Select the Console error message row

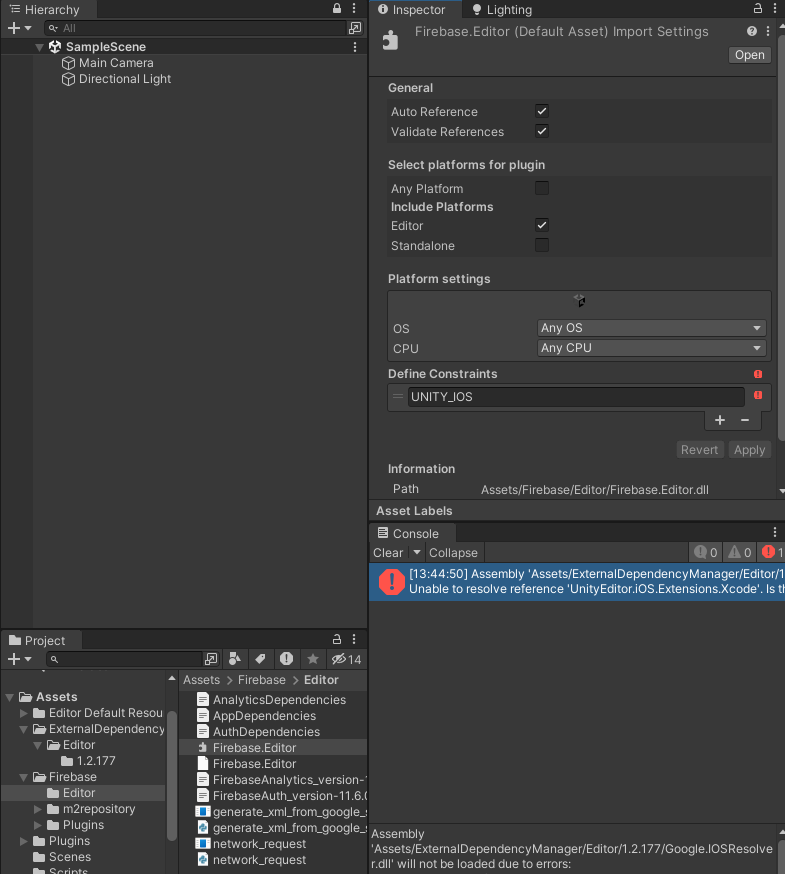pos(577,582)
